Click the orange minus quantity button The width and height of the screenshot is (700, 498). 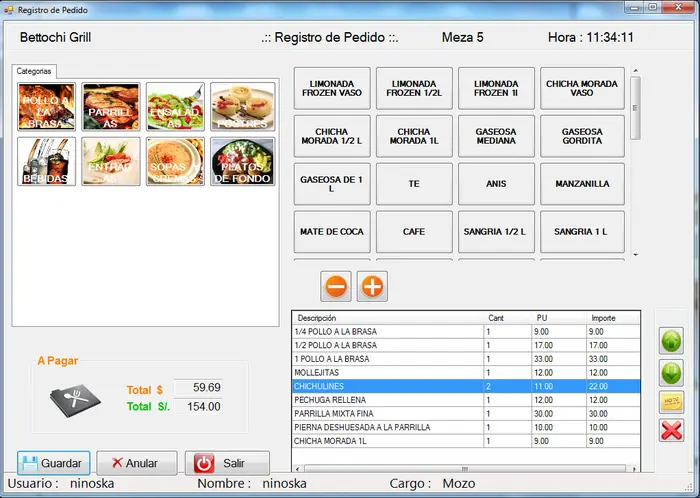(336, 286)
